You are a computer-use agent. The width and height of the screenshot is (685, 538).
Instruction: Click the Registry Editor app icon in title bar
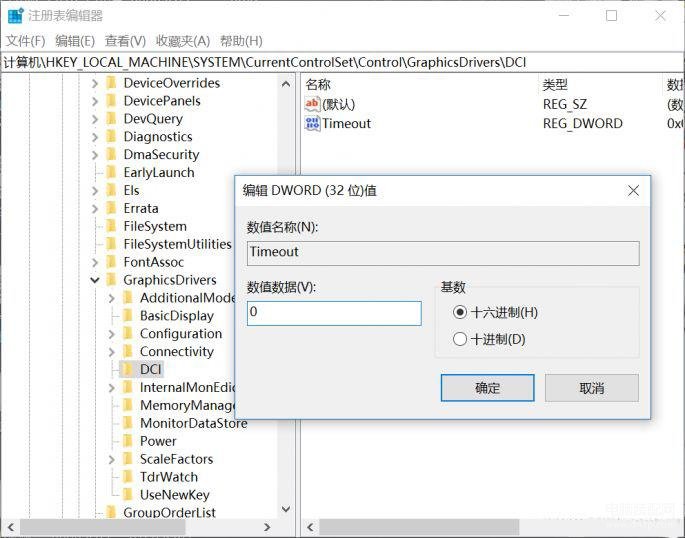point(16,16)
